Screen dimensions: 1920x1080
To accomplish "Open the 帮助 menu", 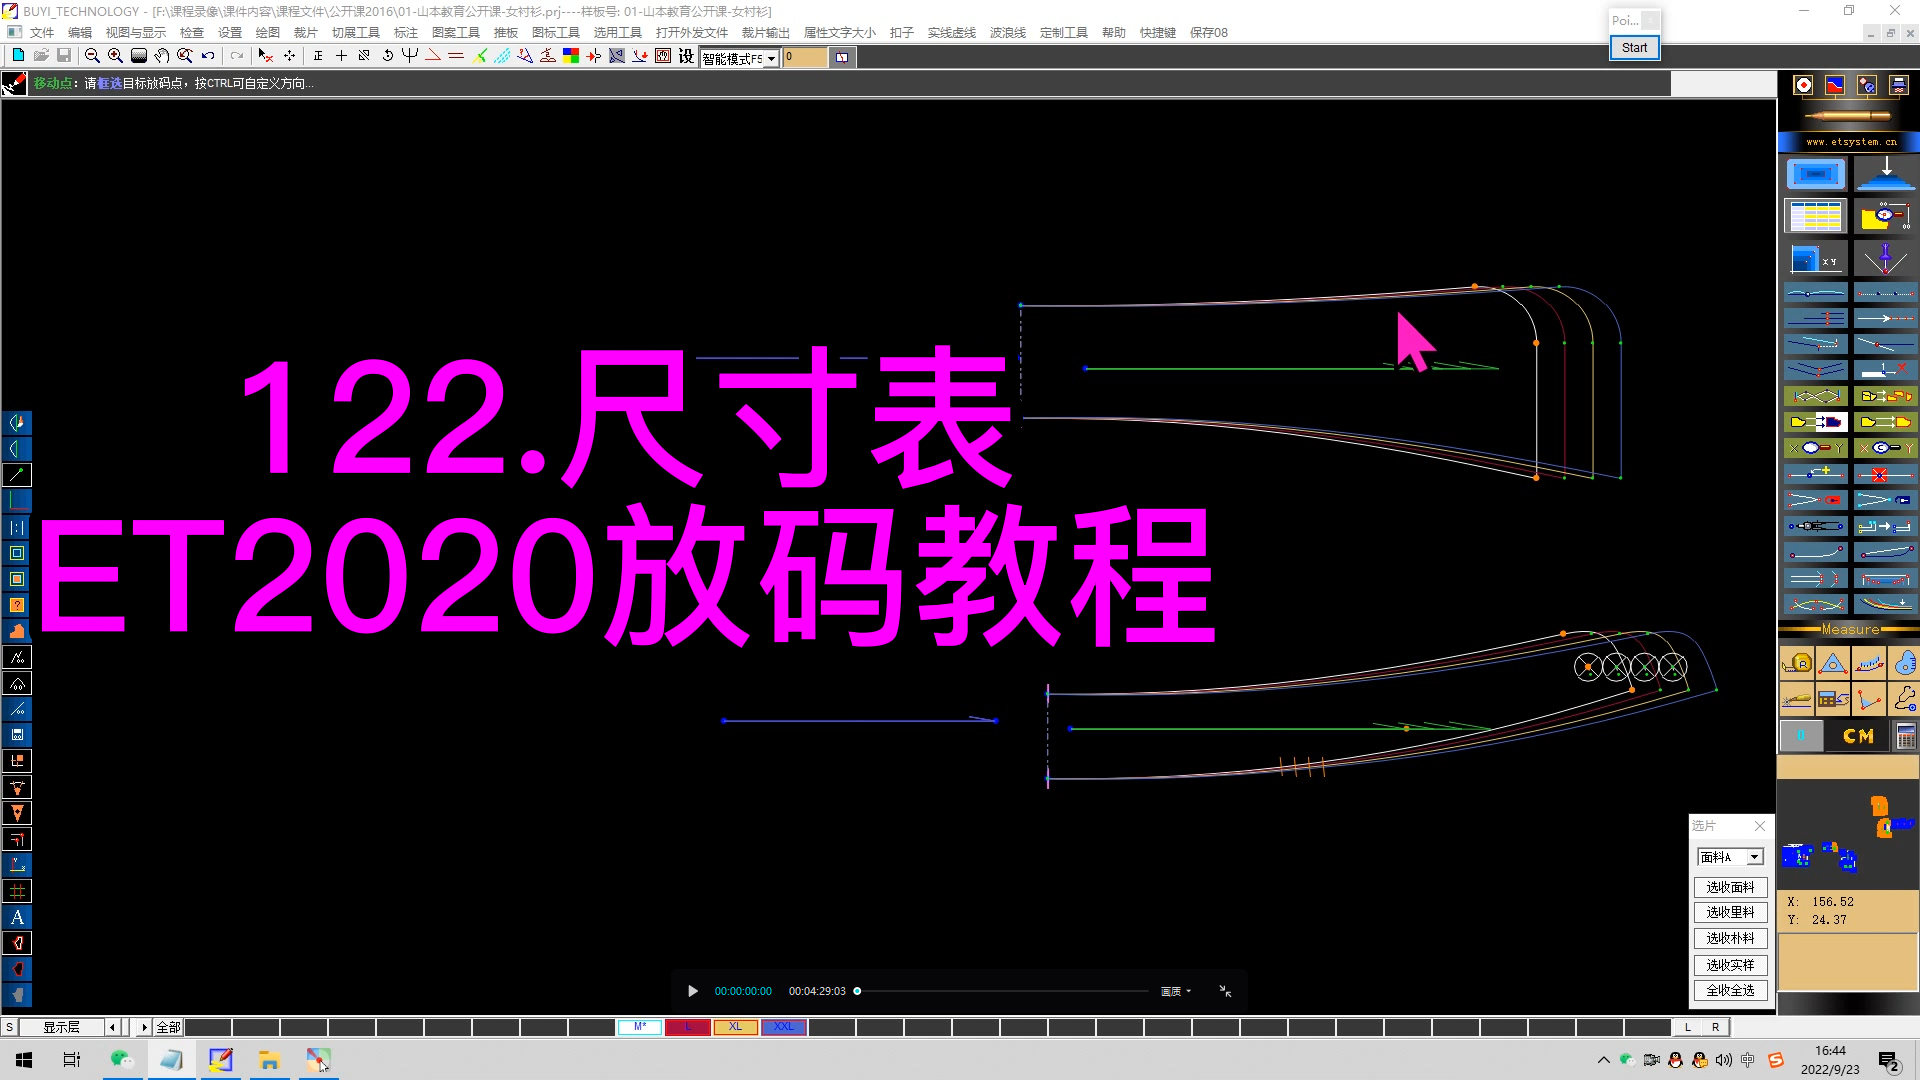I will point(1114,32).
